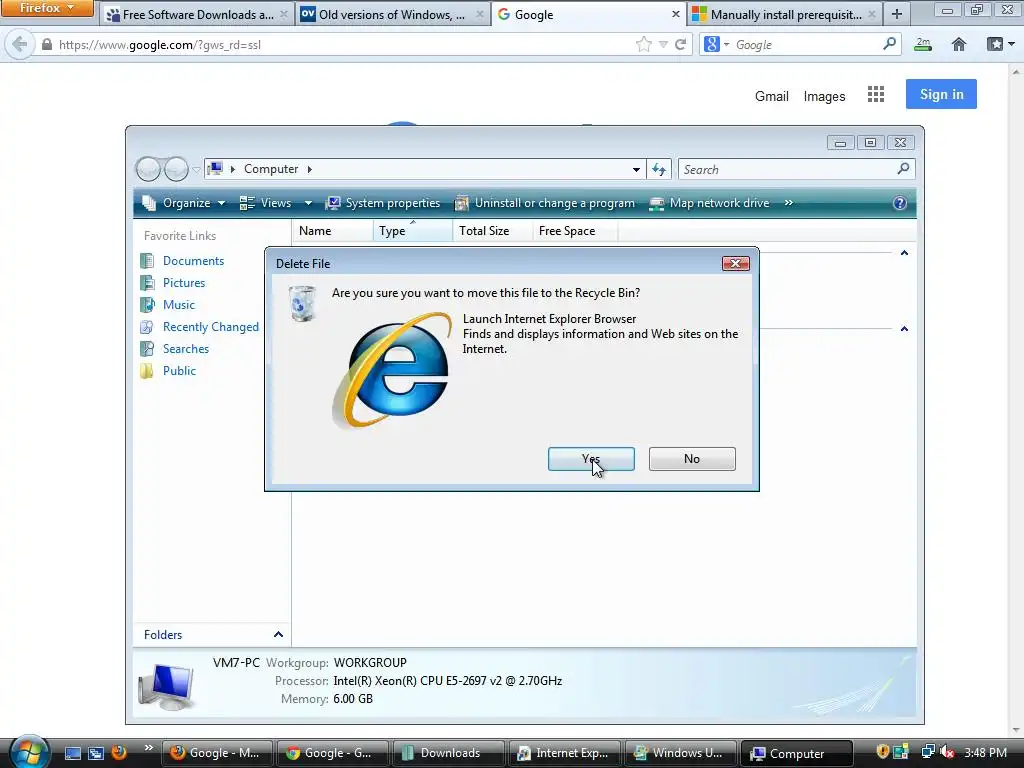The width and height of the screenshot is (1024, 768).
Task: Switch to Manually install prerequisites tab
Action: (x=785, y=14)
